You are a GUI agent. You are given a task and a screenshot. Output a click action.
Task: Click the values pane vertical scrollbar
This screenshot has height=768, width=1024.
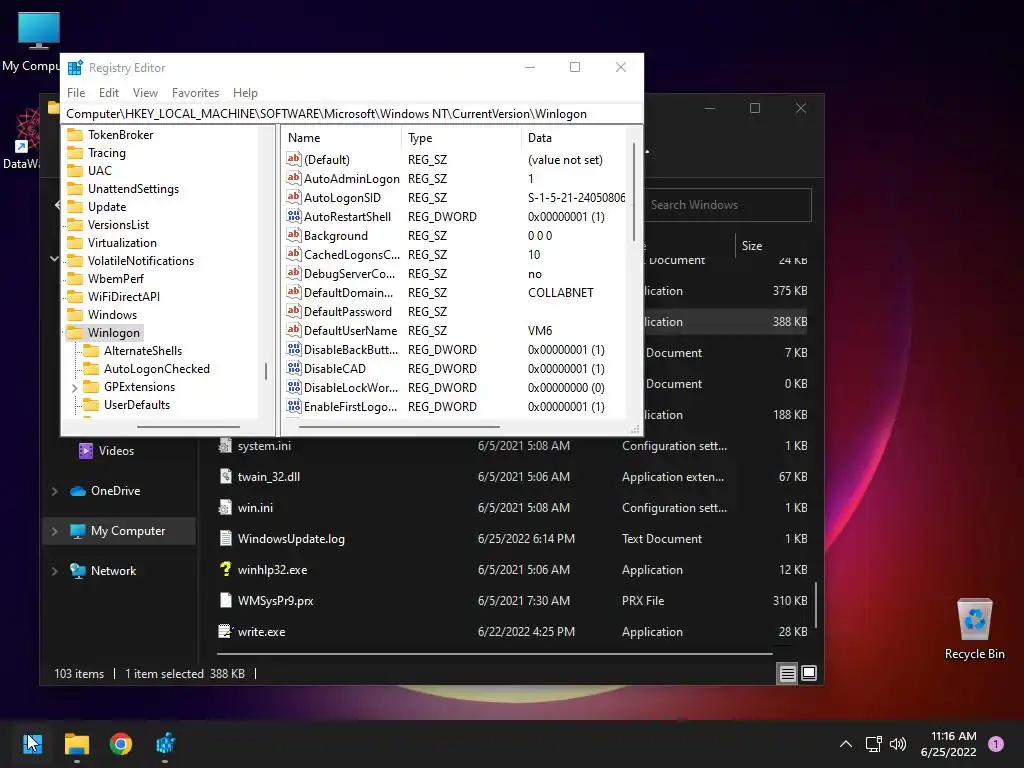(x=633, y=193)
